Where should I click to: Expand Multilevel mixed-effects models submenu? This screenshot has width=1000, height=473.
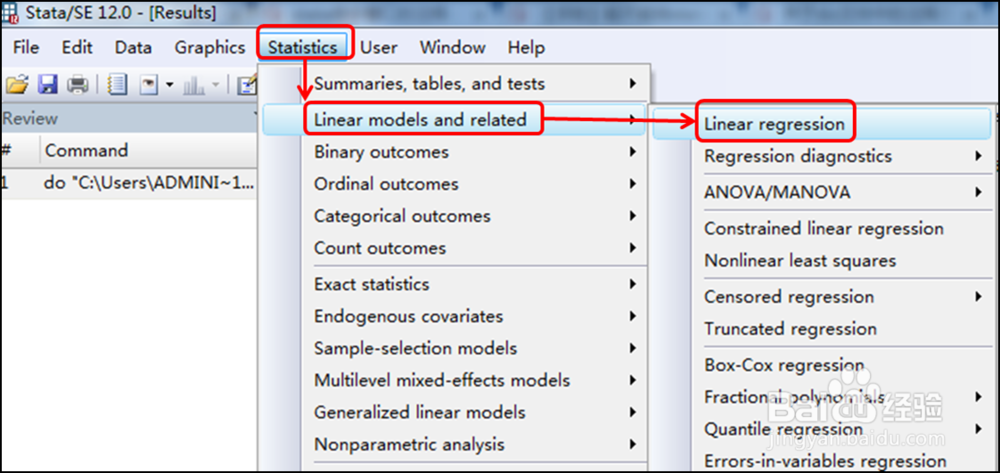455,381
